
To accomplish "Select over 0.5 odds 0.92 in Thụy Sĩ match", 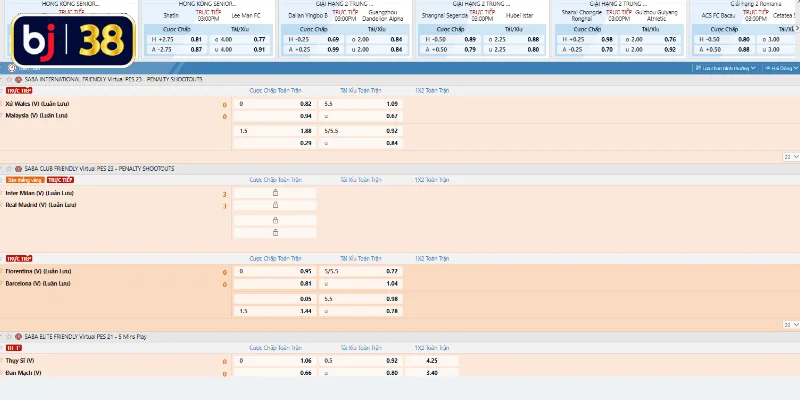I will click(361, 361).
